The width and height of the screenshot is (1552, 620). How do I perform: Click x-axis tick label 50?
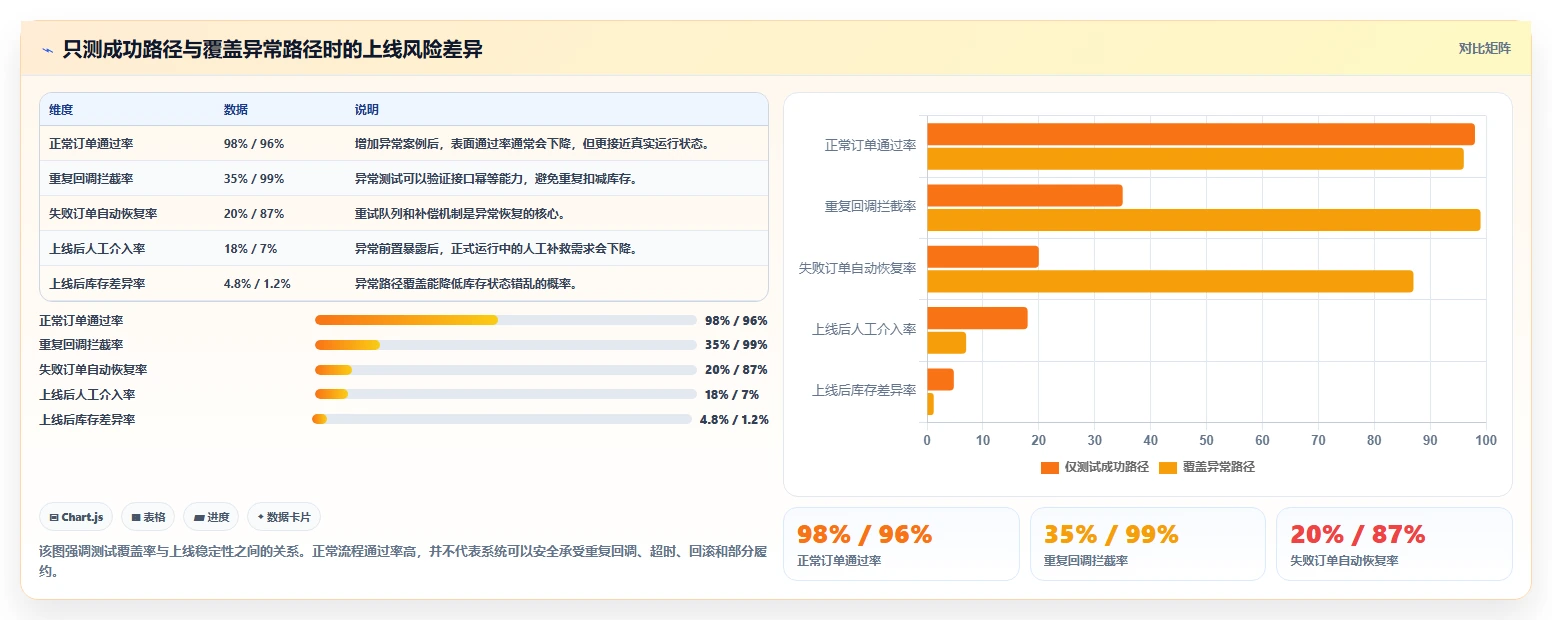tap(1207, 440)
